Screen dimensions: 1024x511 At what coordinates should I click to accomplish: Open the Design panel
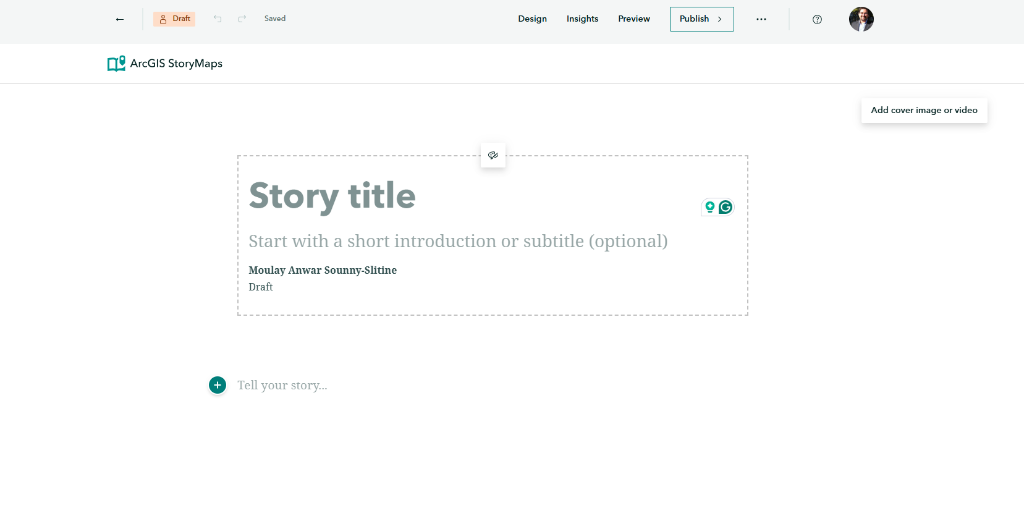[532, 19]
